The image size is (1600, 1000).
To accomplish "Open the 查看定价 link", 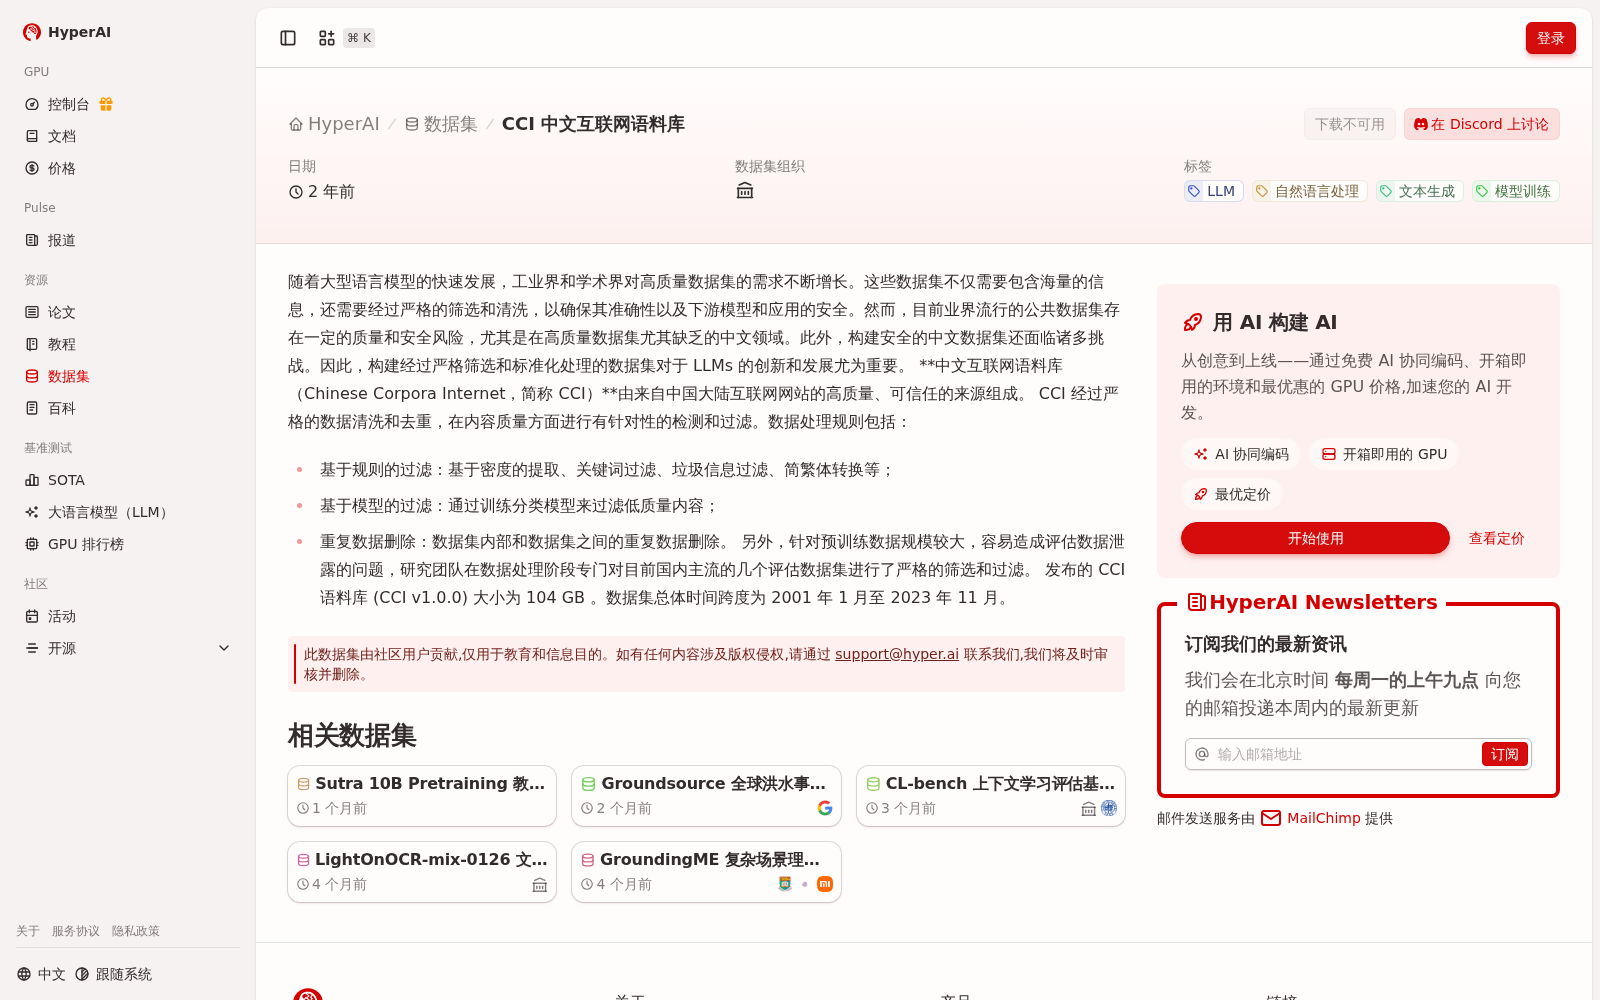I will point(1496,538).
